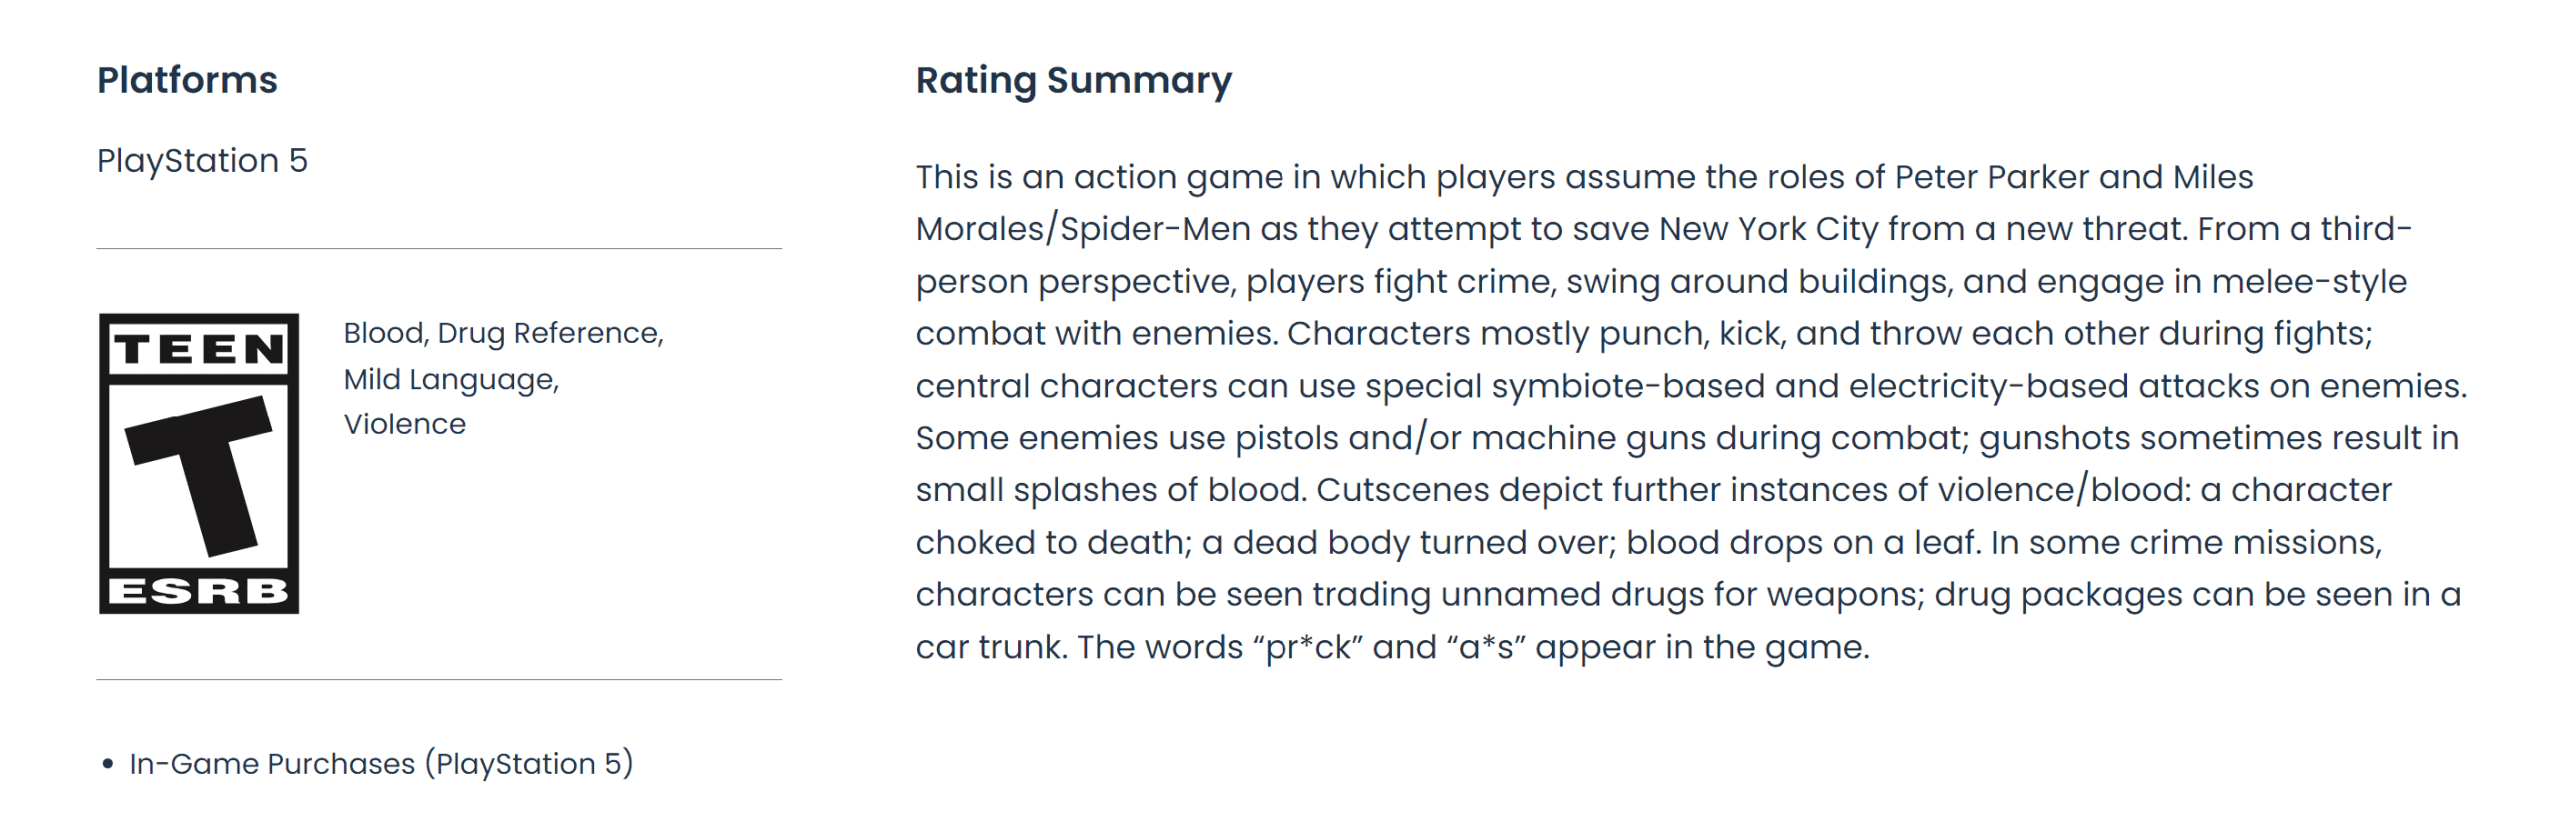Click the TEEN label atop the rating badge
The height and width of the screenshot is (832, 2560).
tap(199, 349)
